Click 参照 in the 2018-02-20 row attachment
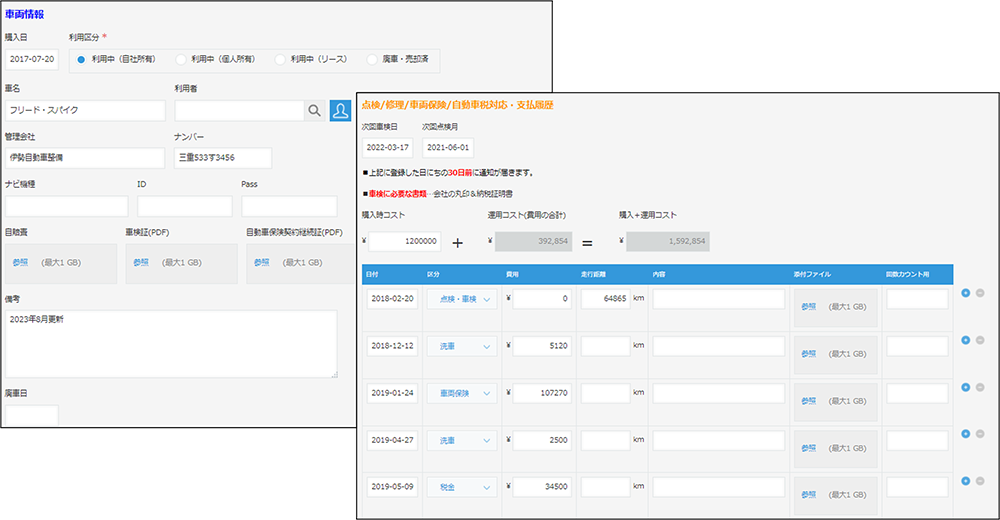The height and width of the screenshot is (520, 1000). click(809, 306)
